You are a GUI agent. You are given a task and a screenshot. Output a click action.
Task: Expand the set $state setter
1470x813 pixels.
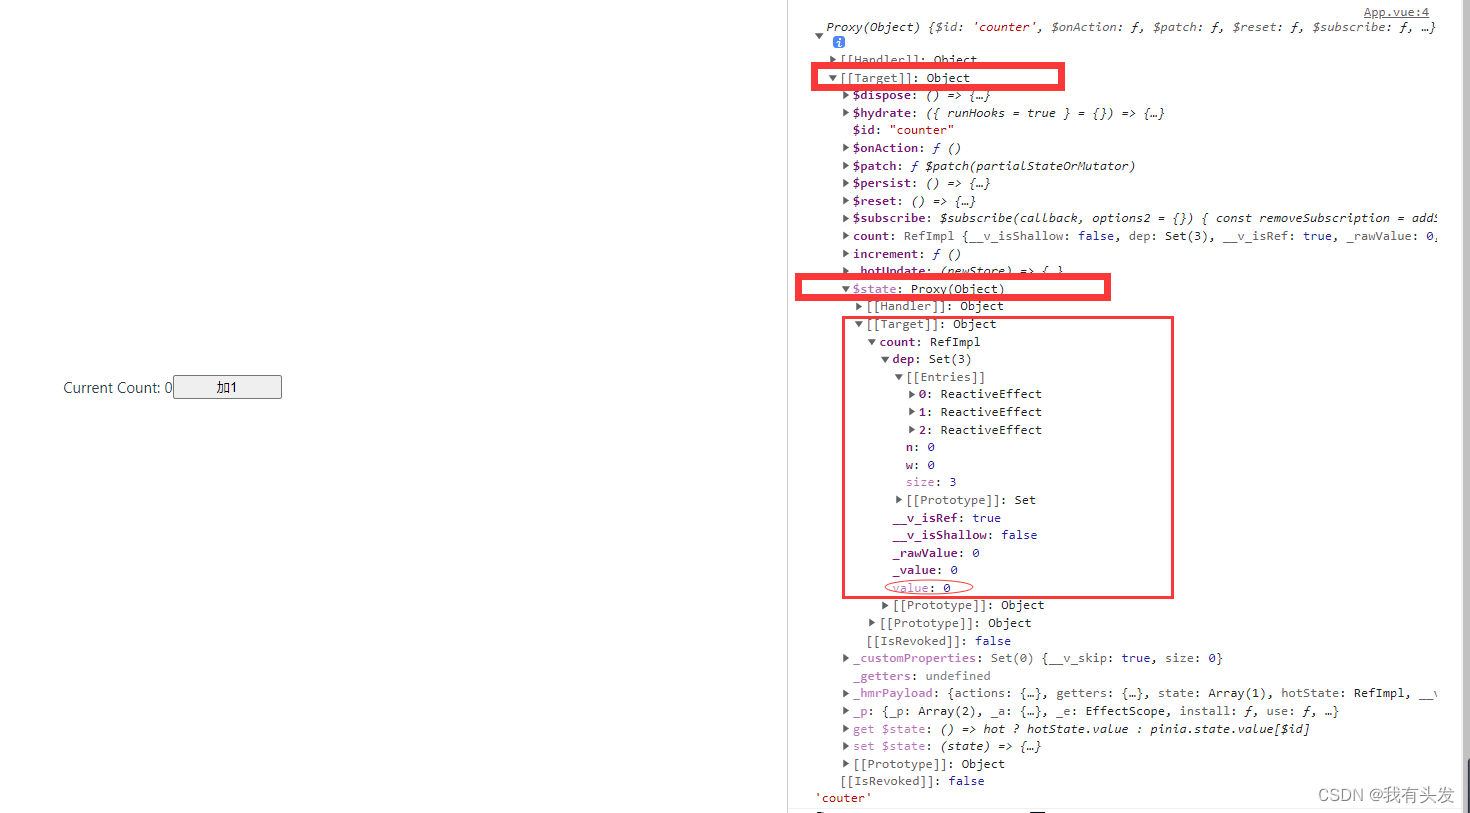(846, 746)
